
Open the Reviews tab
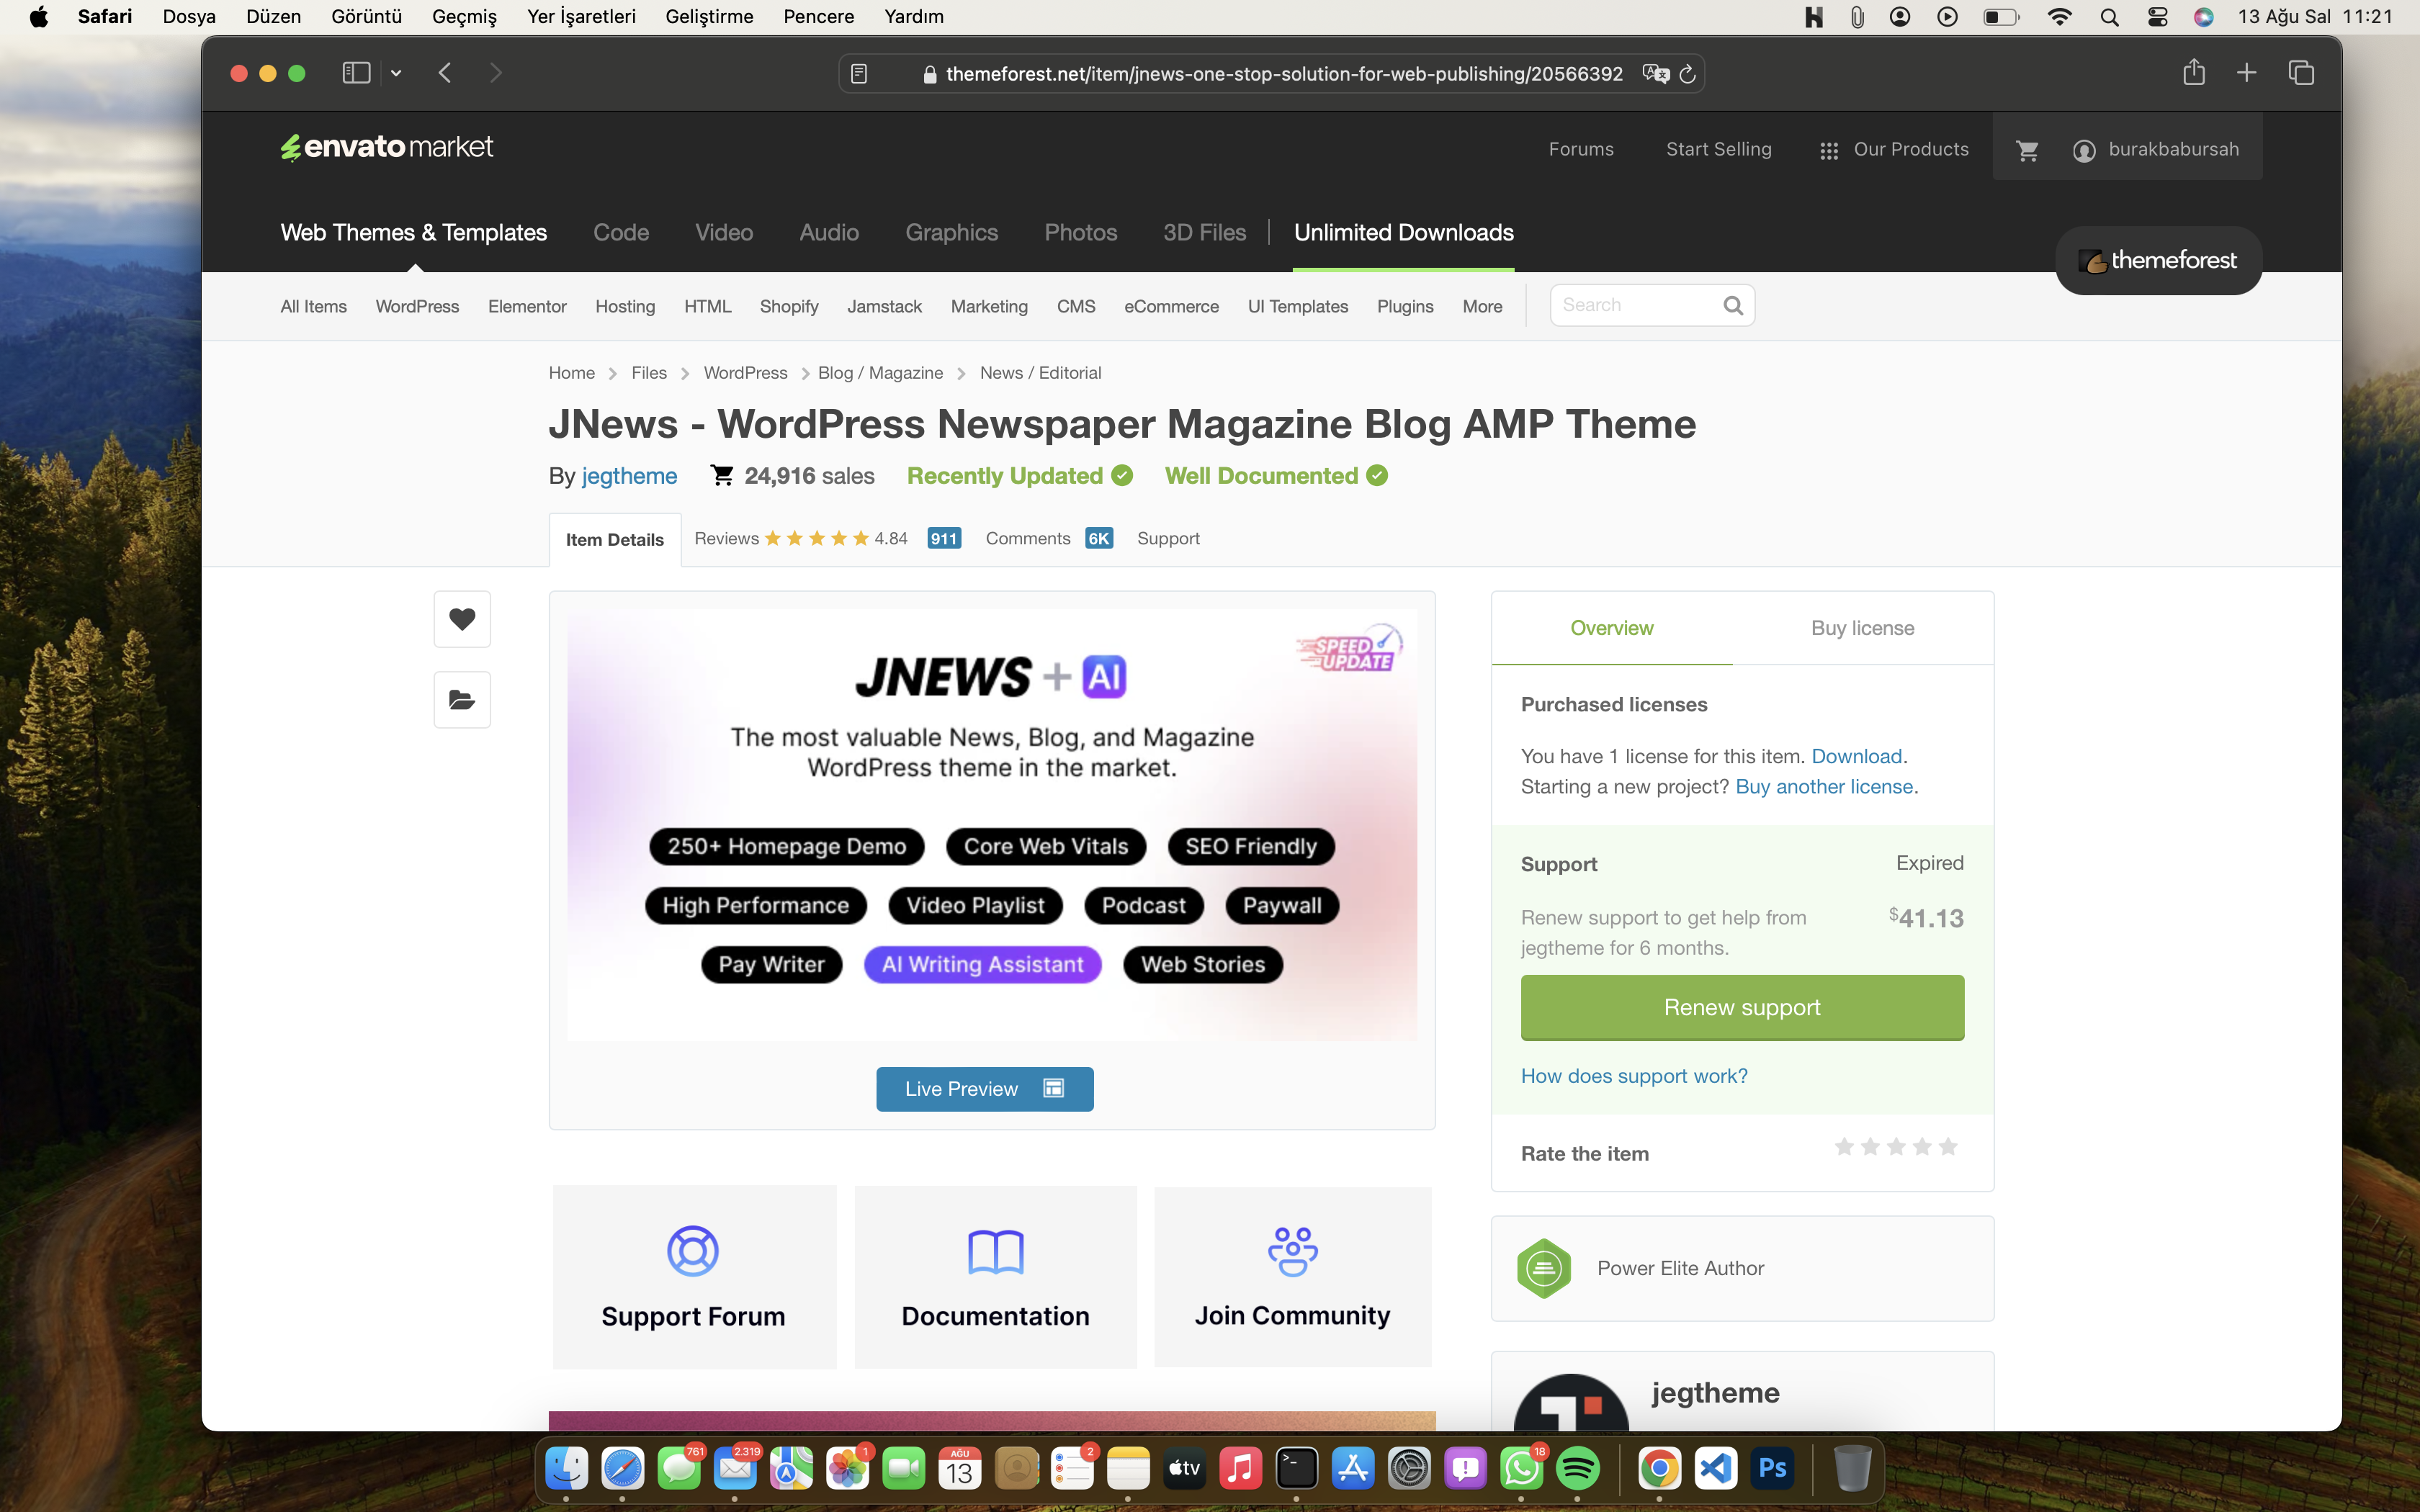pos(827,539)
